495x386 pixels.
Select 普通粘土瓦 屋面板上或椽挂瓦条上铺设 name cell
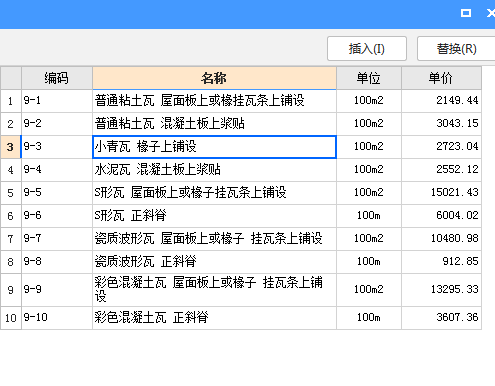pyautogui.click(x=214, y=101)
